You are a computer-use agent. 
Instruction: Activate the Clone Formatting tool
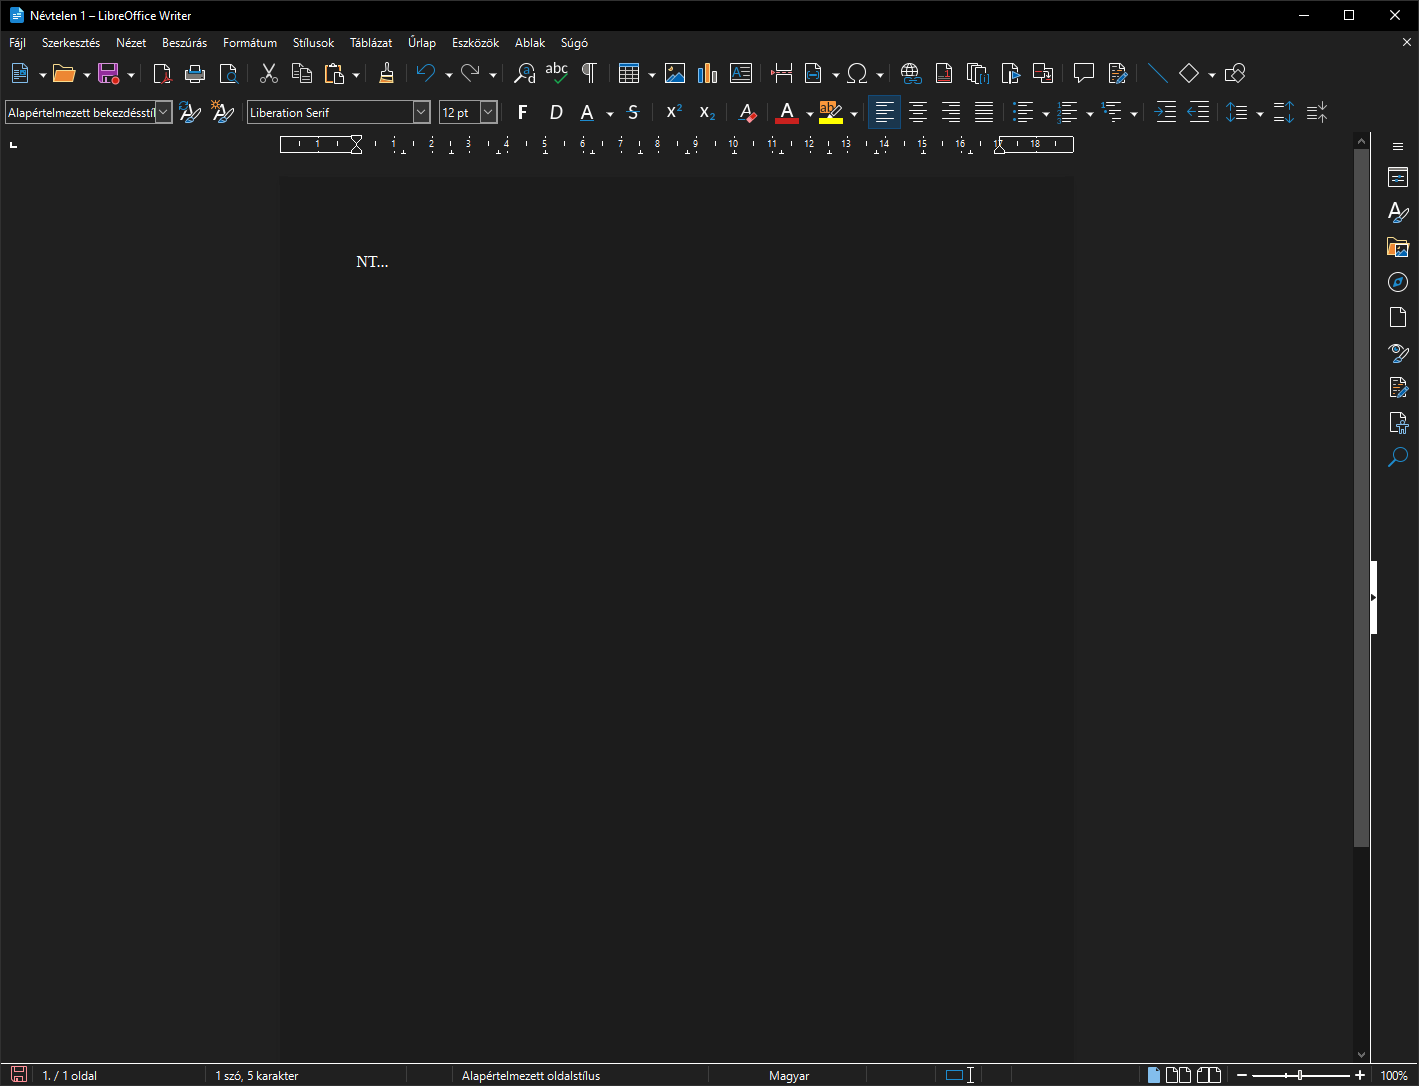(x=387, y=73)
